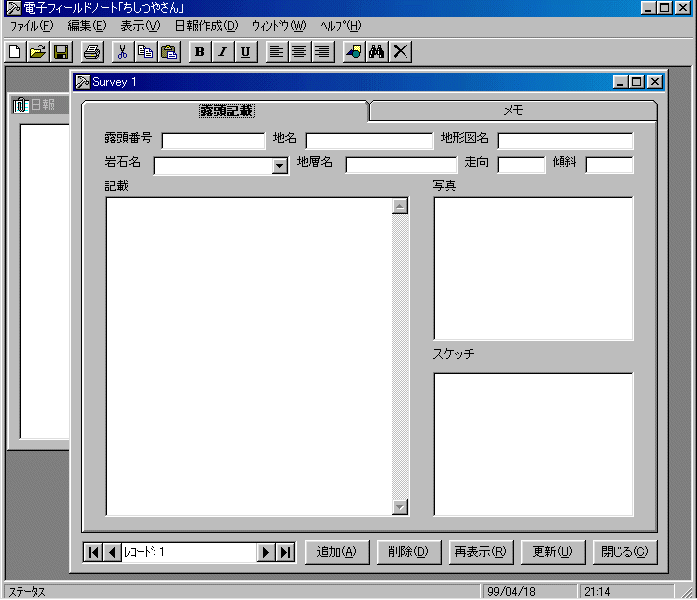Click the binoculars Find icon
This screenshot has width=697, height=600.
click(x=377, y=52)
